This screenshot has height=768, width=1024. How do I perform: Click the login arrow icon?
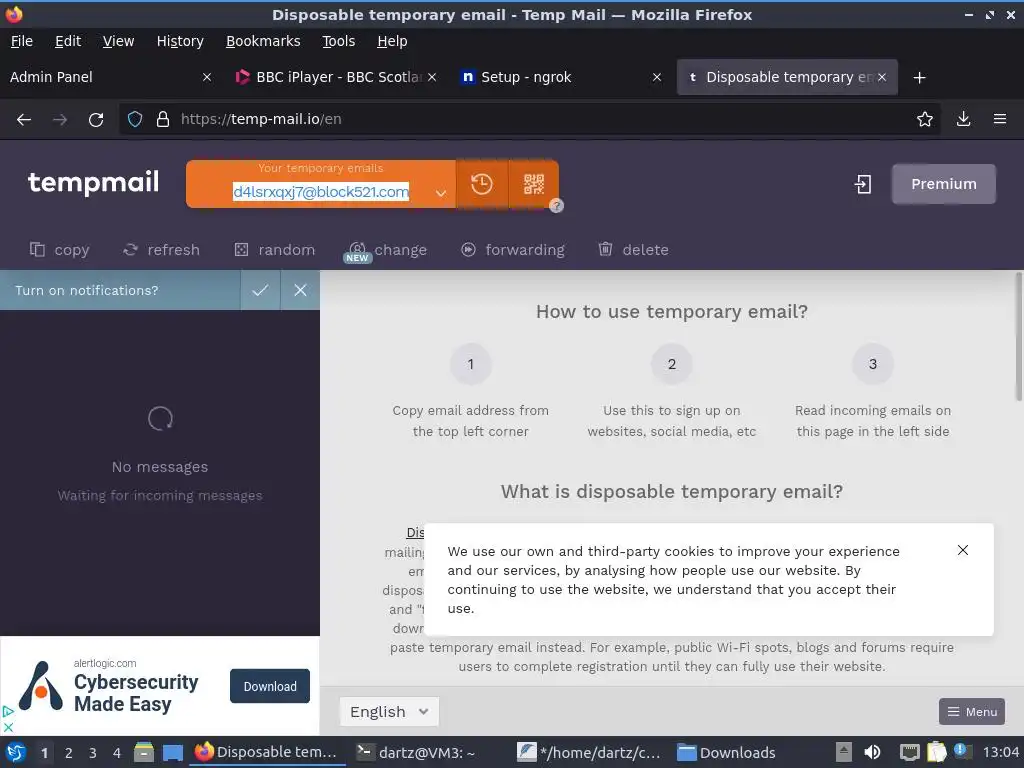click(x=863, y=184)
